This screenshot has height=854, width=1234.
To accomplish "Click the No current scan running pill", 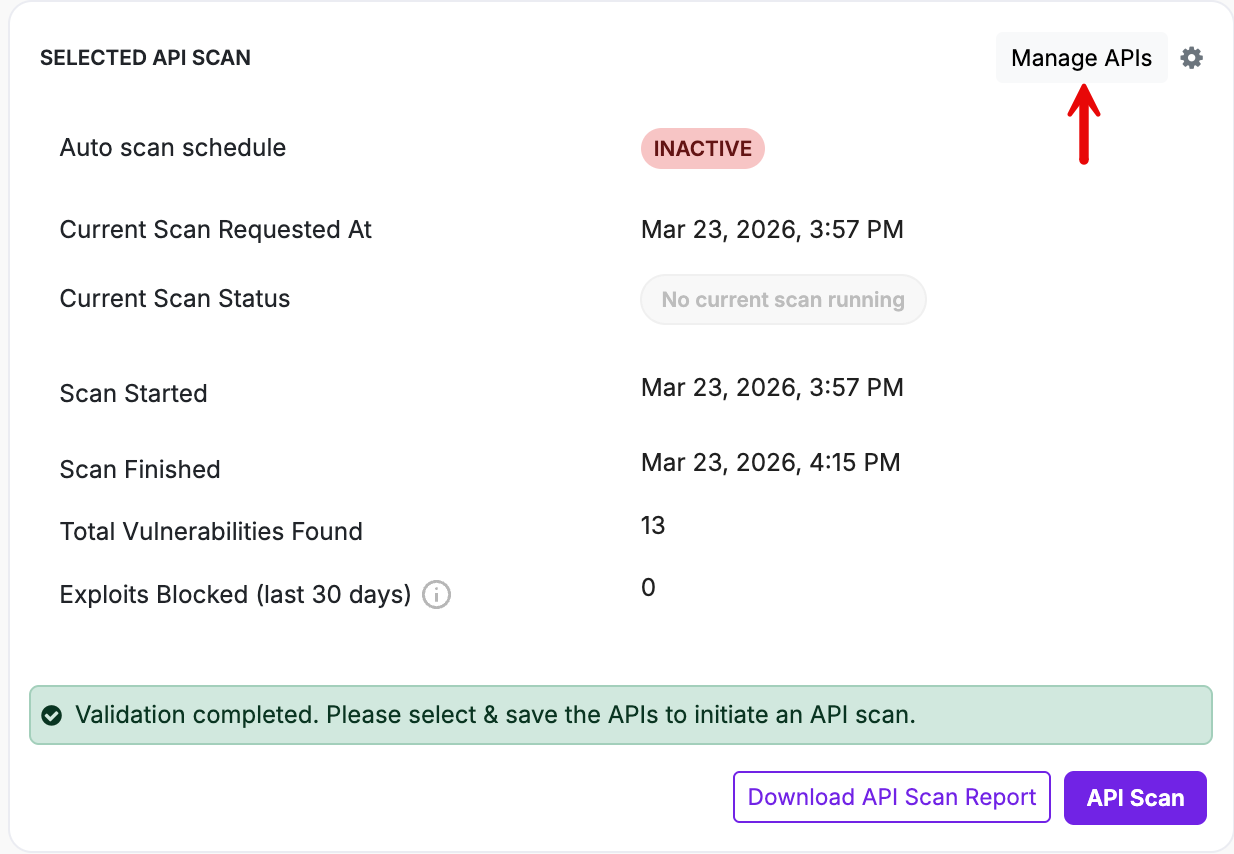I will [783, 300].
